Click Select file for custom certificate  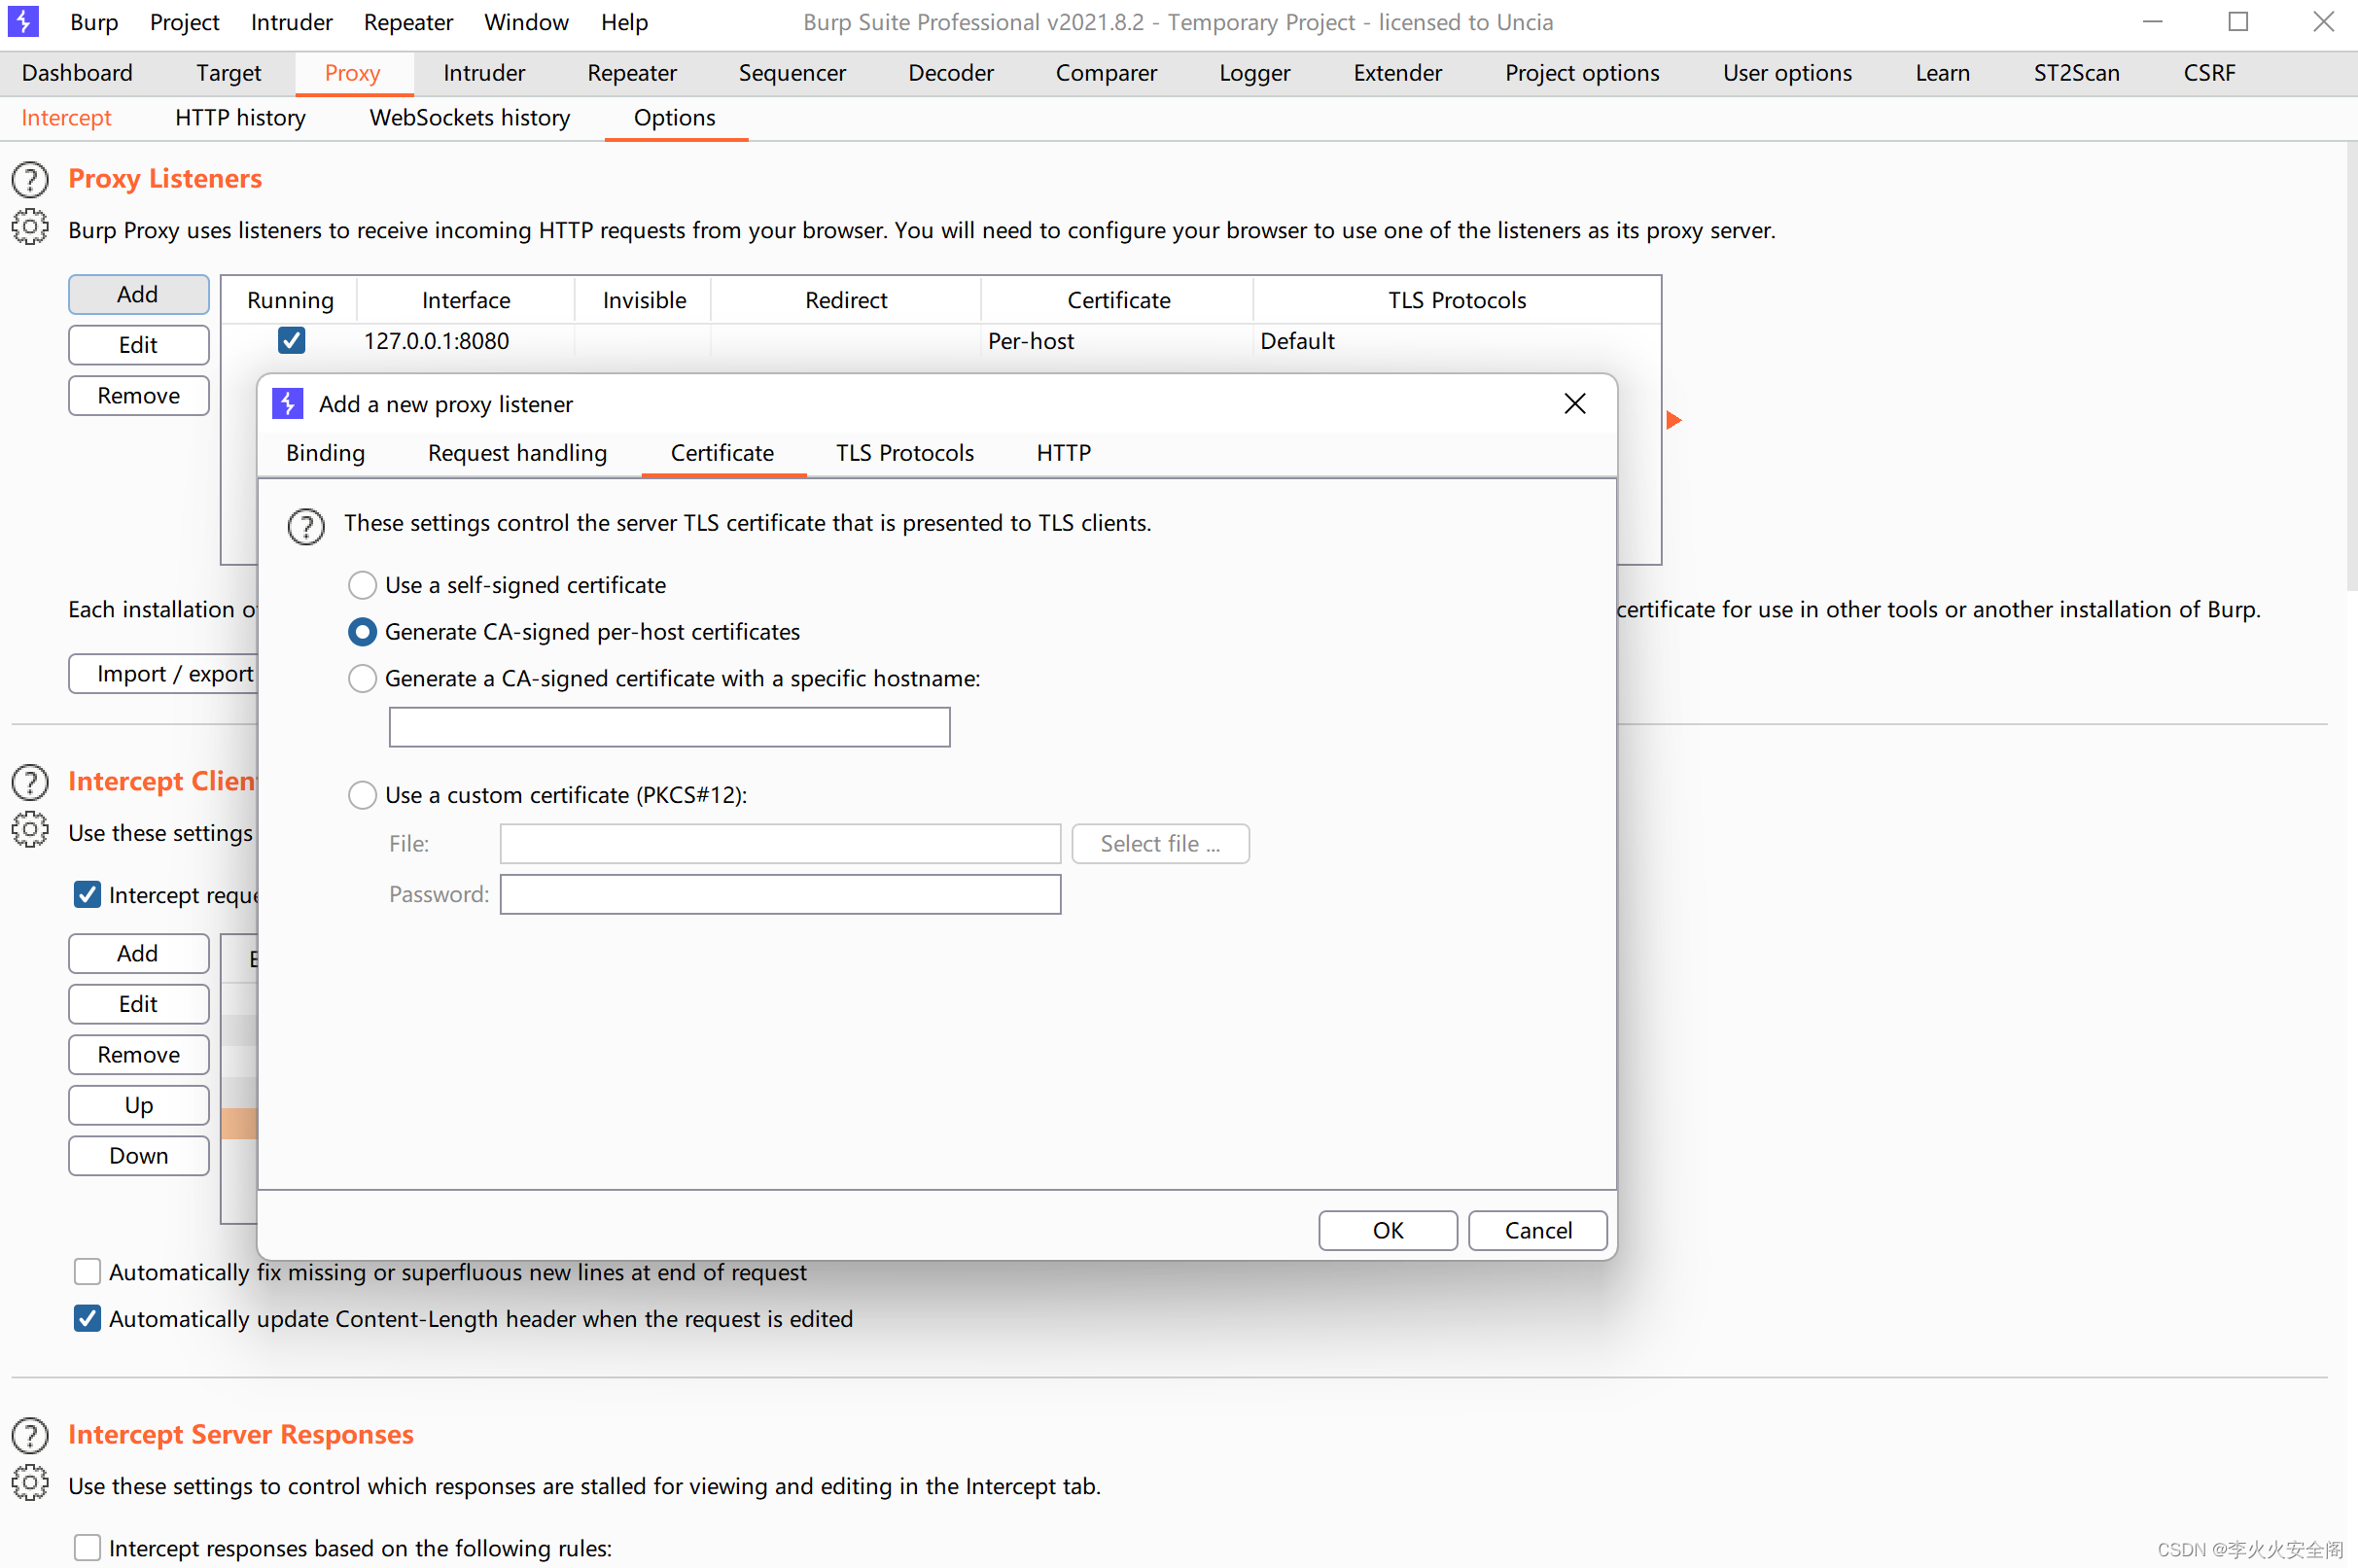tap(1160, 844)
